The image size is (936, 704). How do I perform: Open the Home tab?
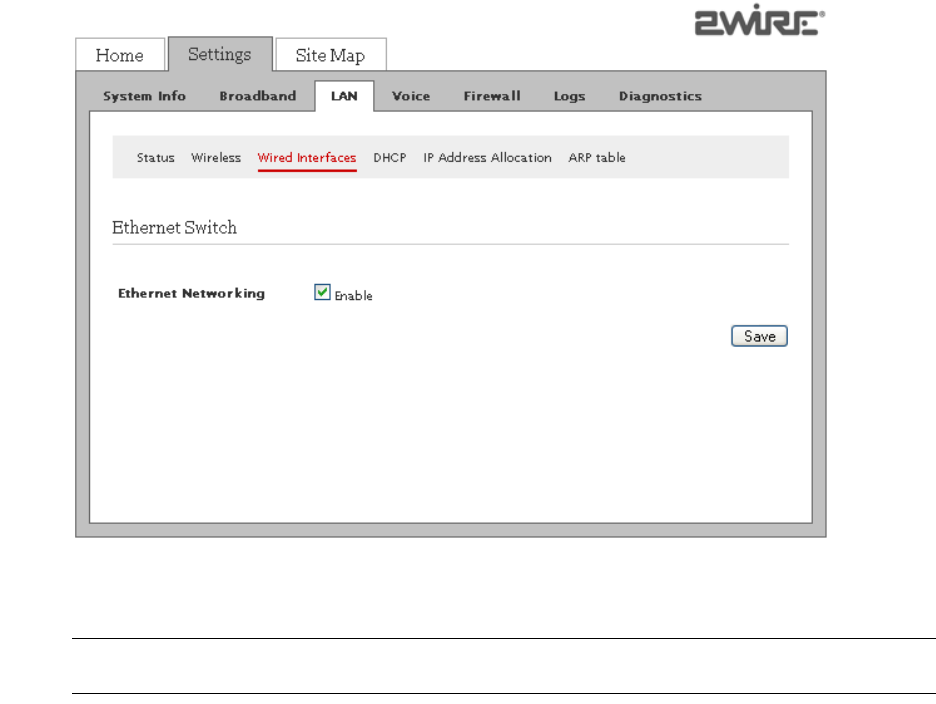tap(120, 55)
